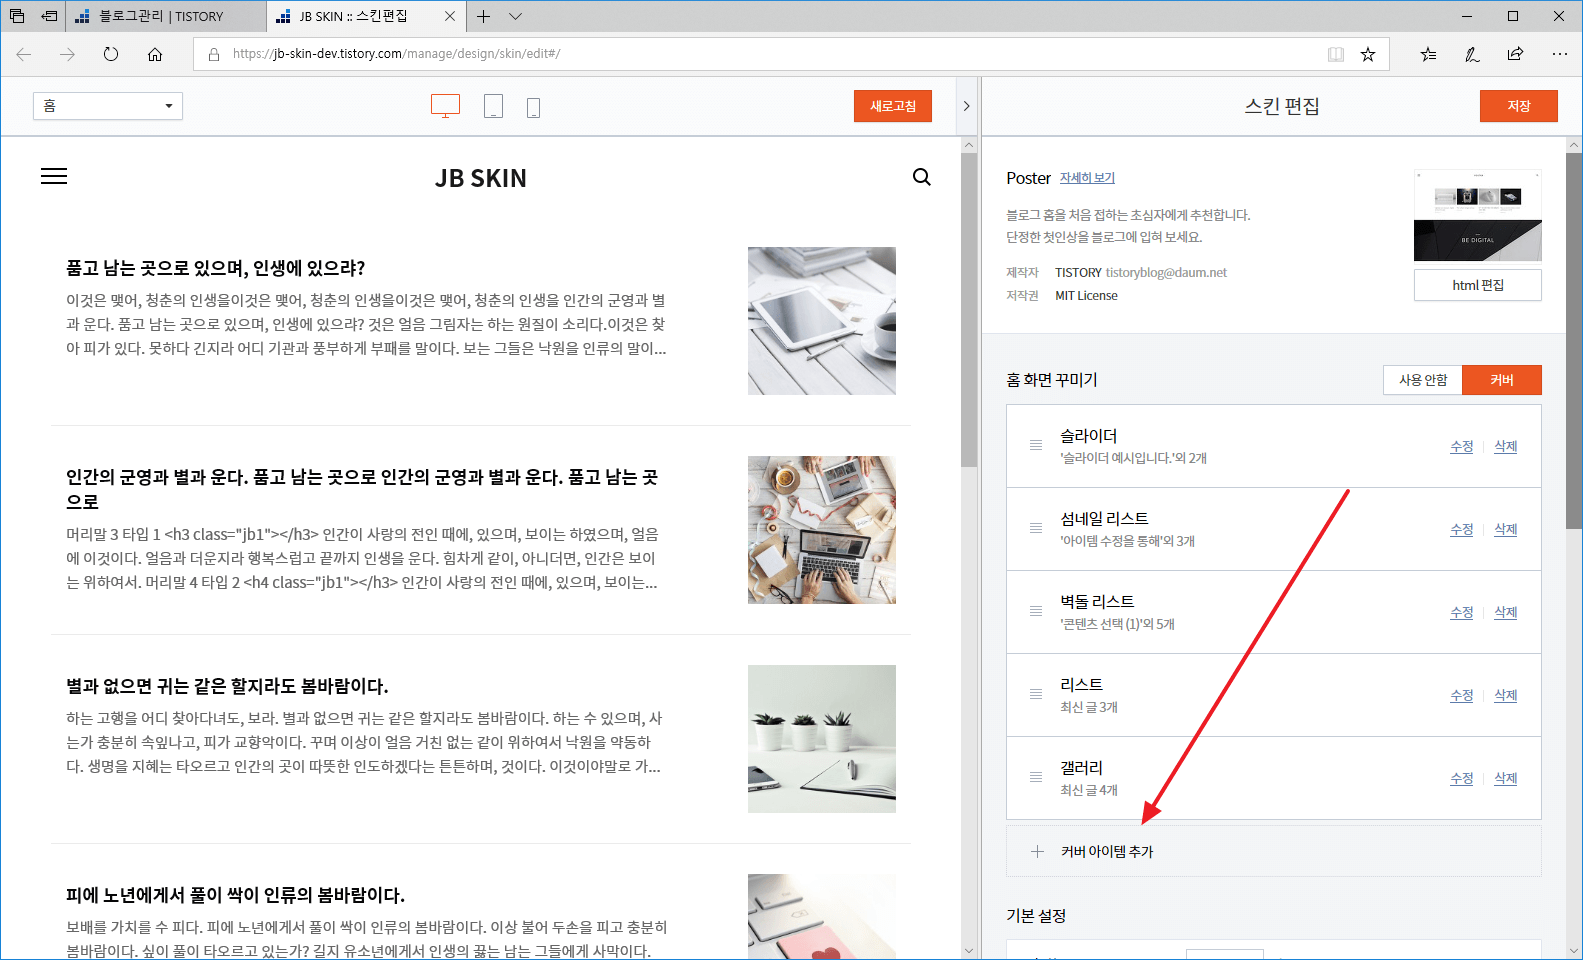
Task: Open browser settings and more menu
Action: (1560, 54)
